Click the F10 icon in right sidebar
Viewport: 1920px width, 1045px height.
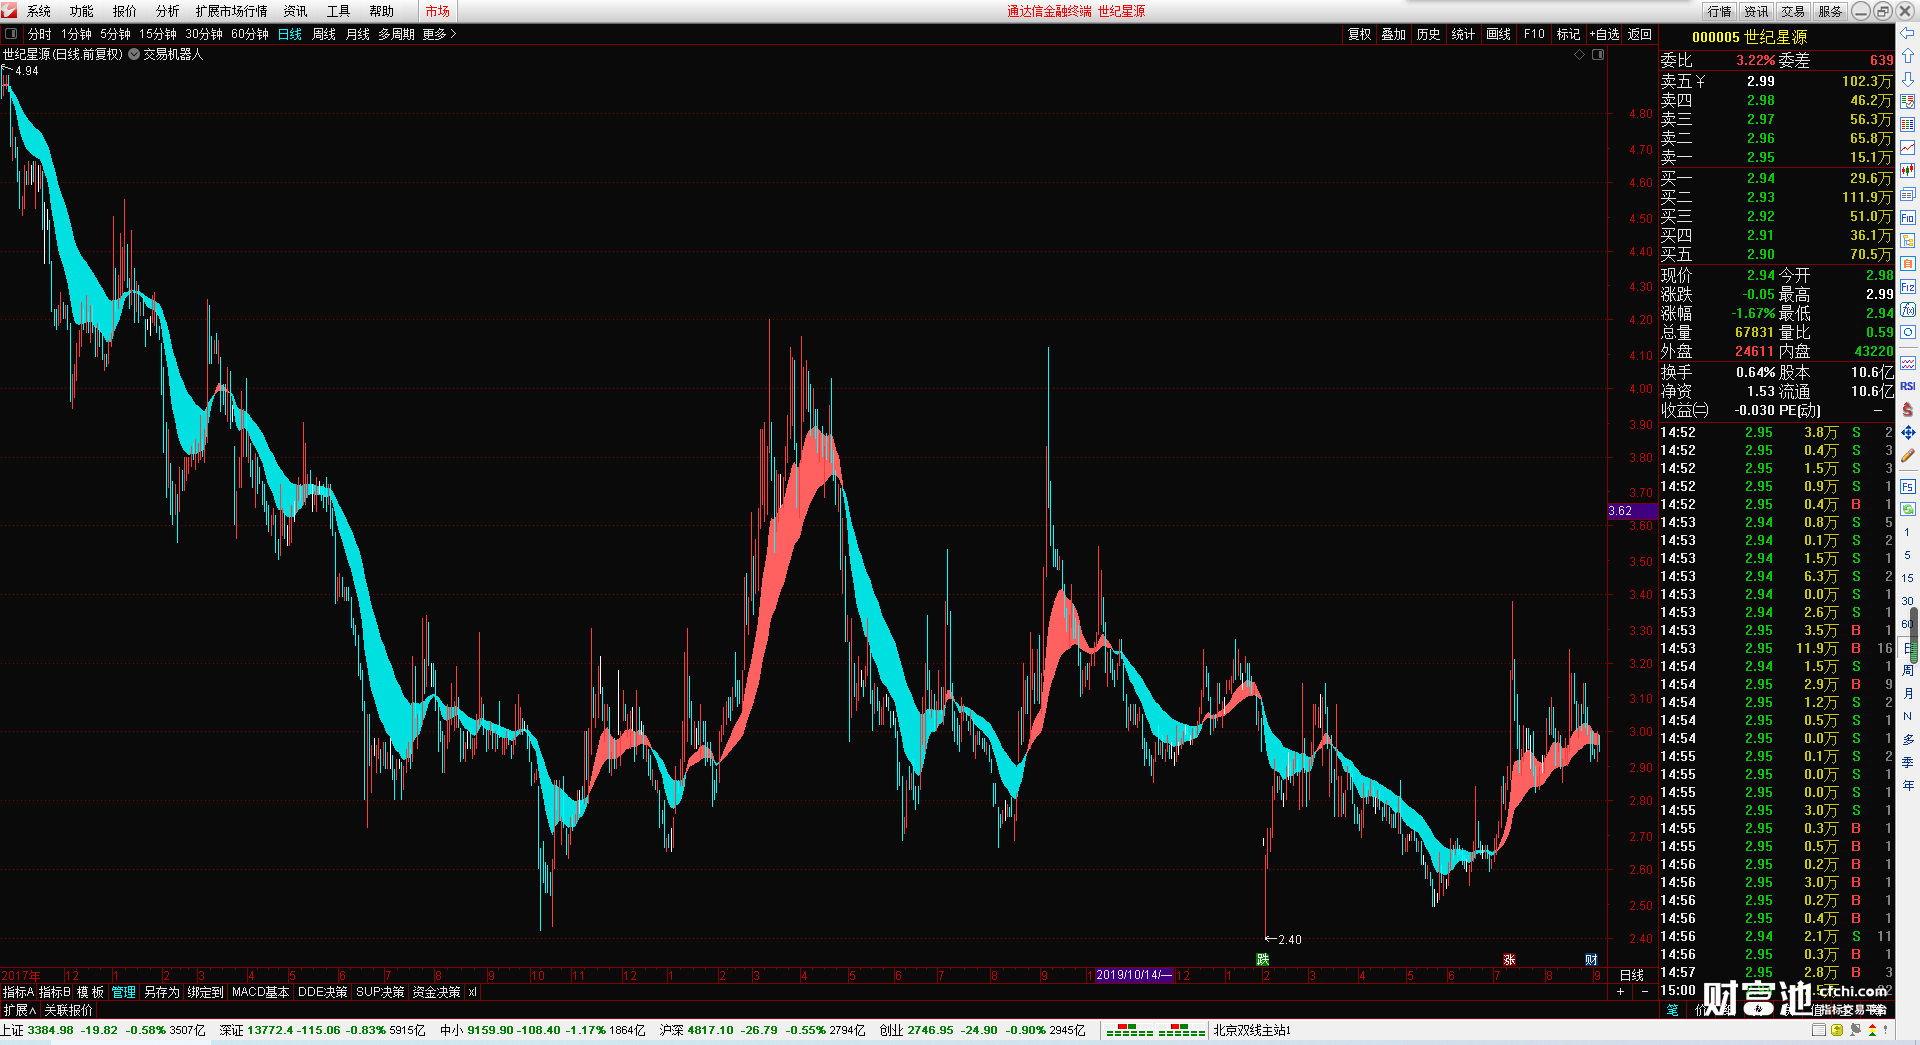tap(1907, 217)
